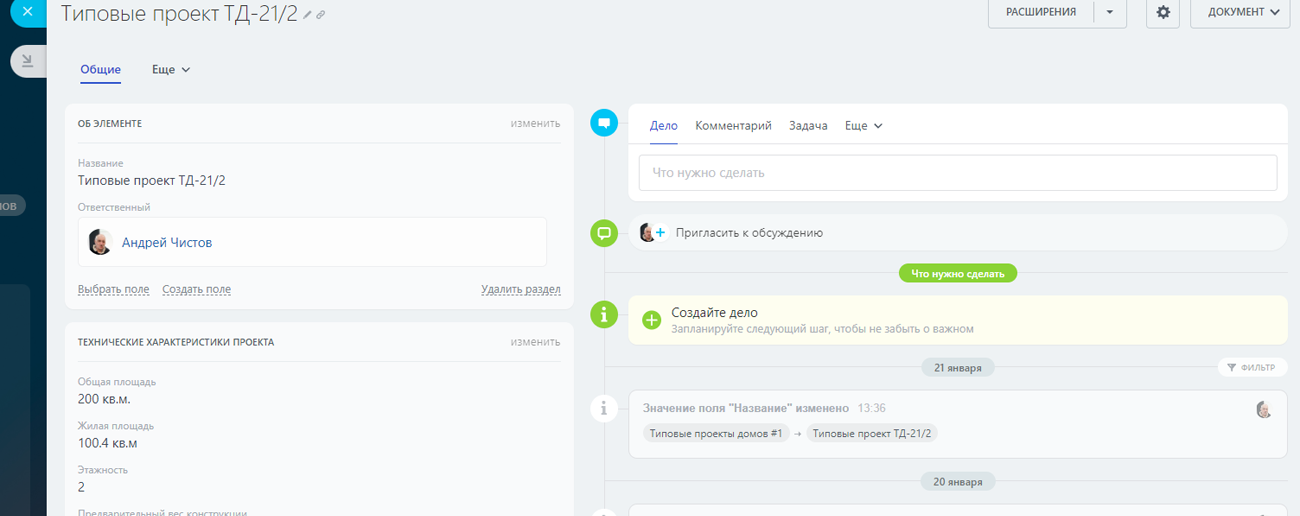
Task: Click the blue chat bubble timeline icon
Action: coord(604,123)
